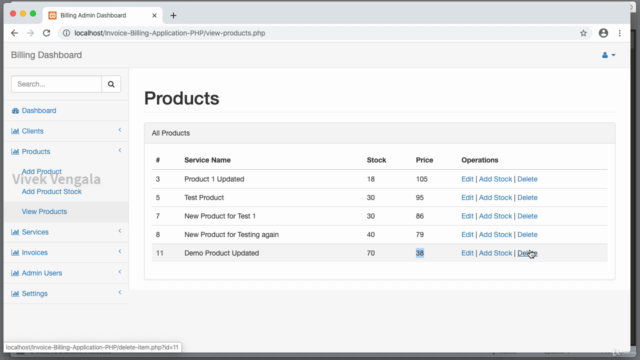Edit New Product for Testing again

[x=467, y=235]
